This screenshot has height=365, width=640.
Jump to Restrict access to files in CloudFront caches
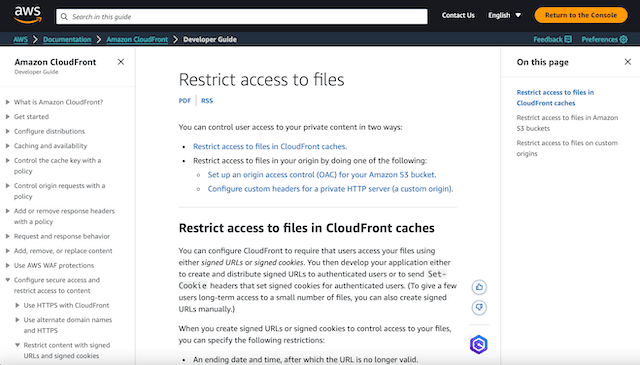pos(555,98)
